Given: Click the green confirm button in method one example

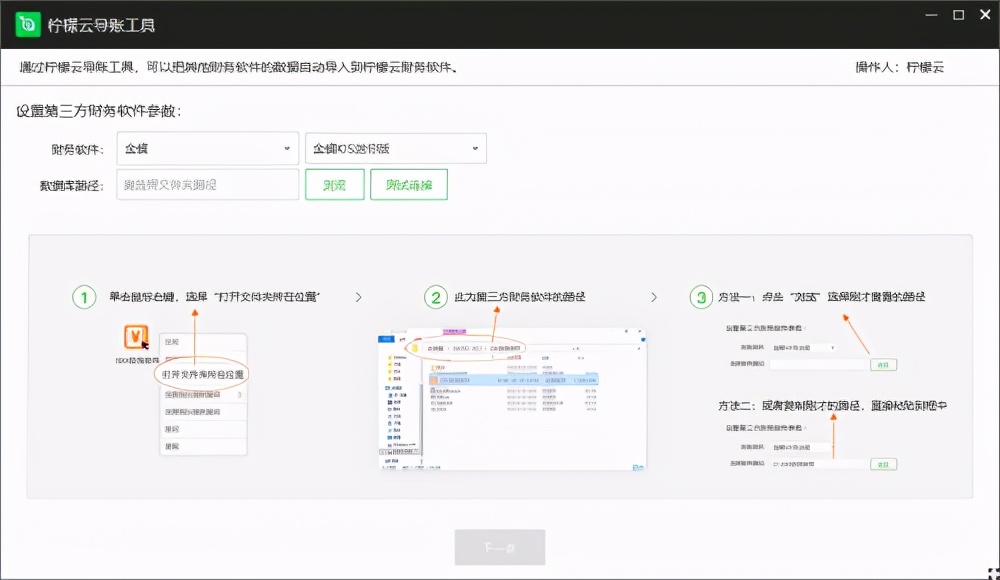Looking at the screenshot, I should tap(884, 365).
